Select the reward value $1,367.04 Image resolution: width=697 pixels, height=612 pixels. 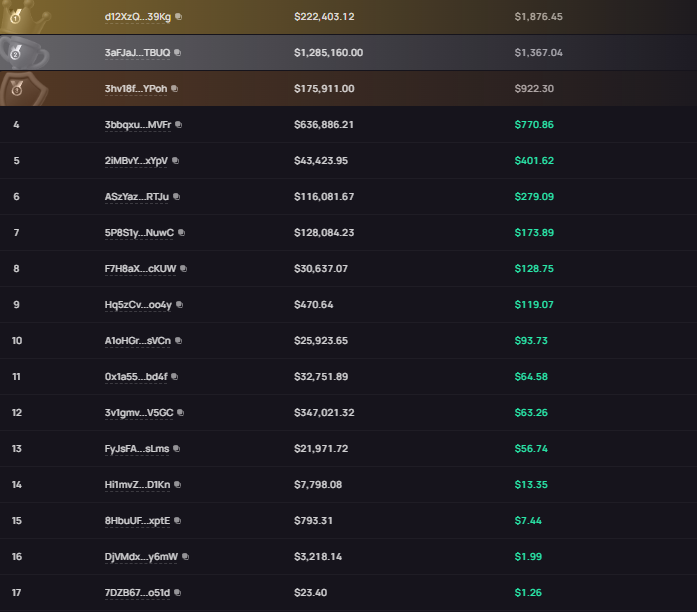[538, 53]
